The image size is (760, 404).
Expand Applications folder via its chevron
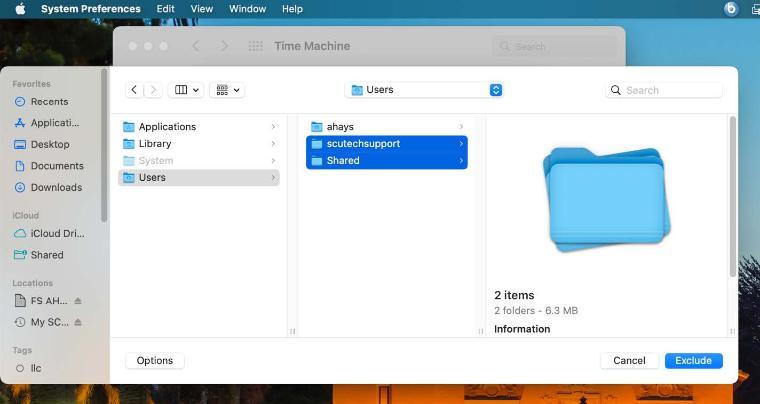(x=273, y=127)
